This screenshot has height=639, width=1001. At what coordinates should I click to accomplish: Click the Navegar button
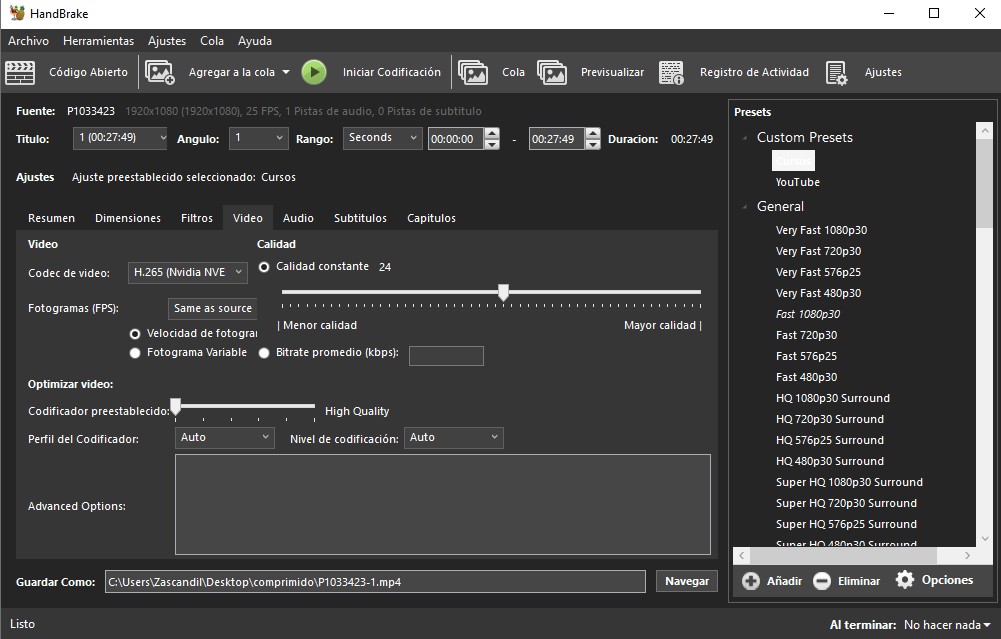(687, 581)
